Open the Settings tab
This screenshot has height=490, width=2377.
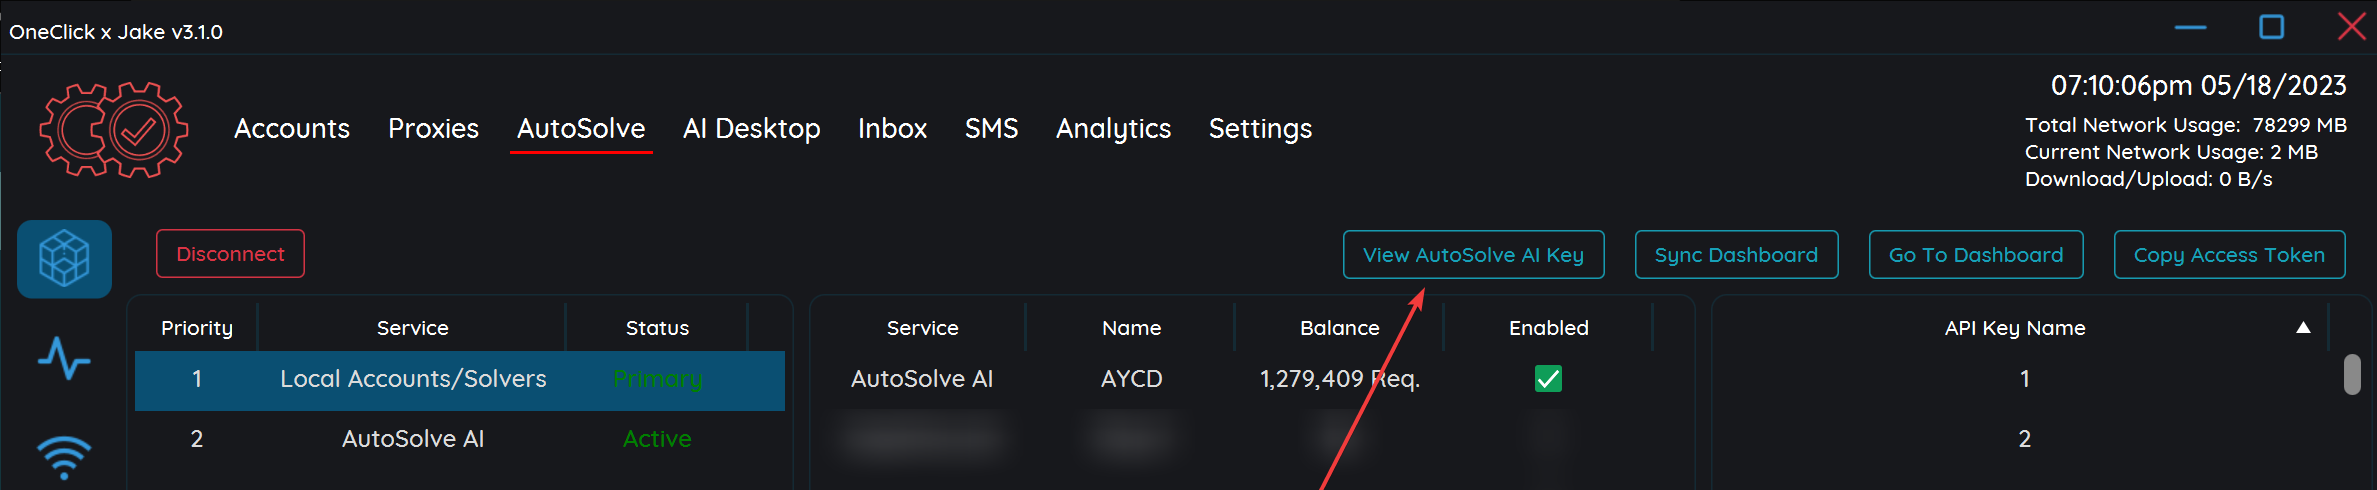[1260, 129]
